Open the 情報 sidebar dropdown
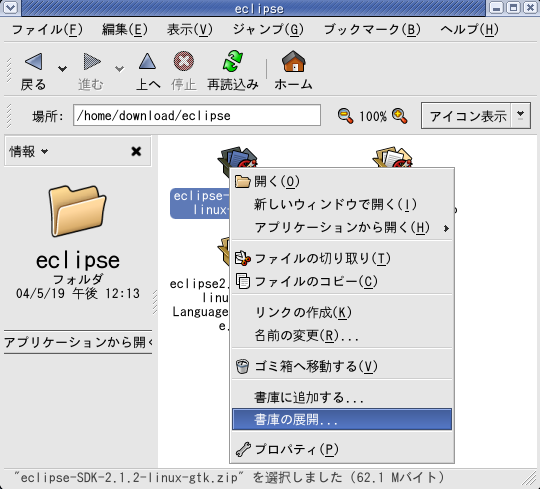The height and width of the screenshot is (489, 540). coord(29,151)
